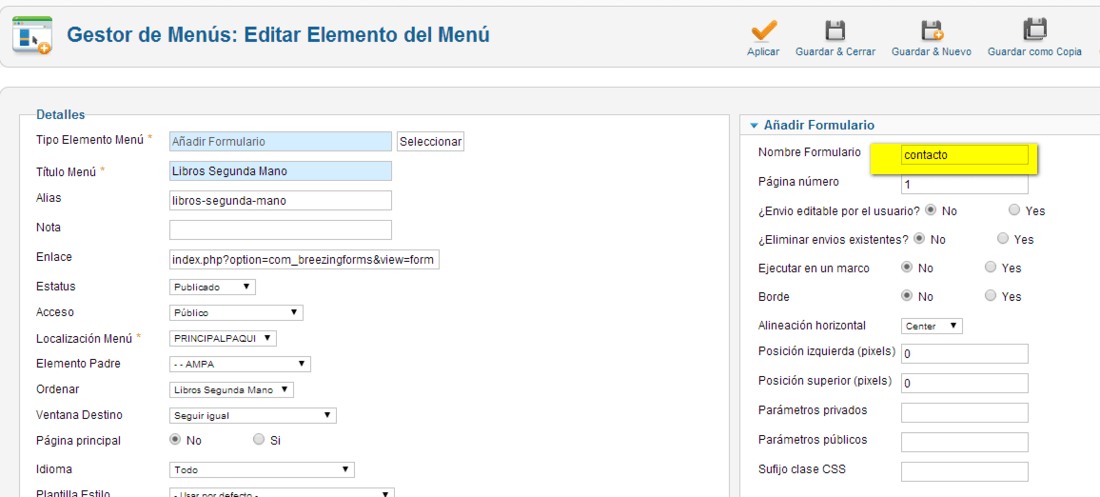Select Yes for ¿Eliminar envíos existentes?
Image resolution: width=1100 pixels, height=497 pixels.
point(1002,239)
